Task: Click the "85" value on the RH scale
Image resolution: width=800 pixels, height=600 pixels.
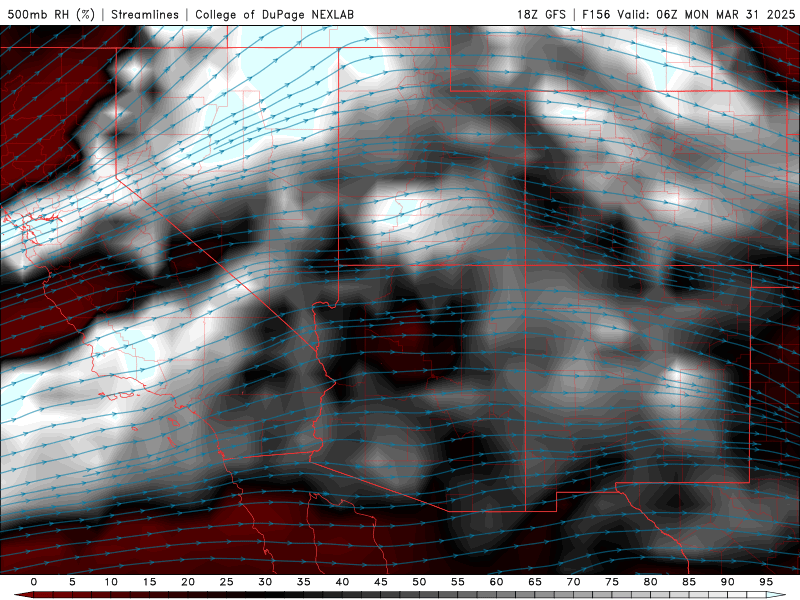Action: tap(689, 582)
